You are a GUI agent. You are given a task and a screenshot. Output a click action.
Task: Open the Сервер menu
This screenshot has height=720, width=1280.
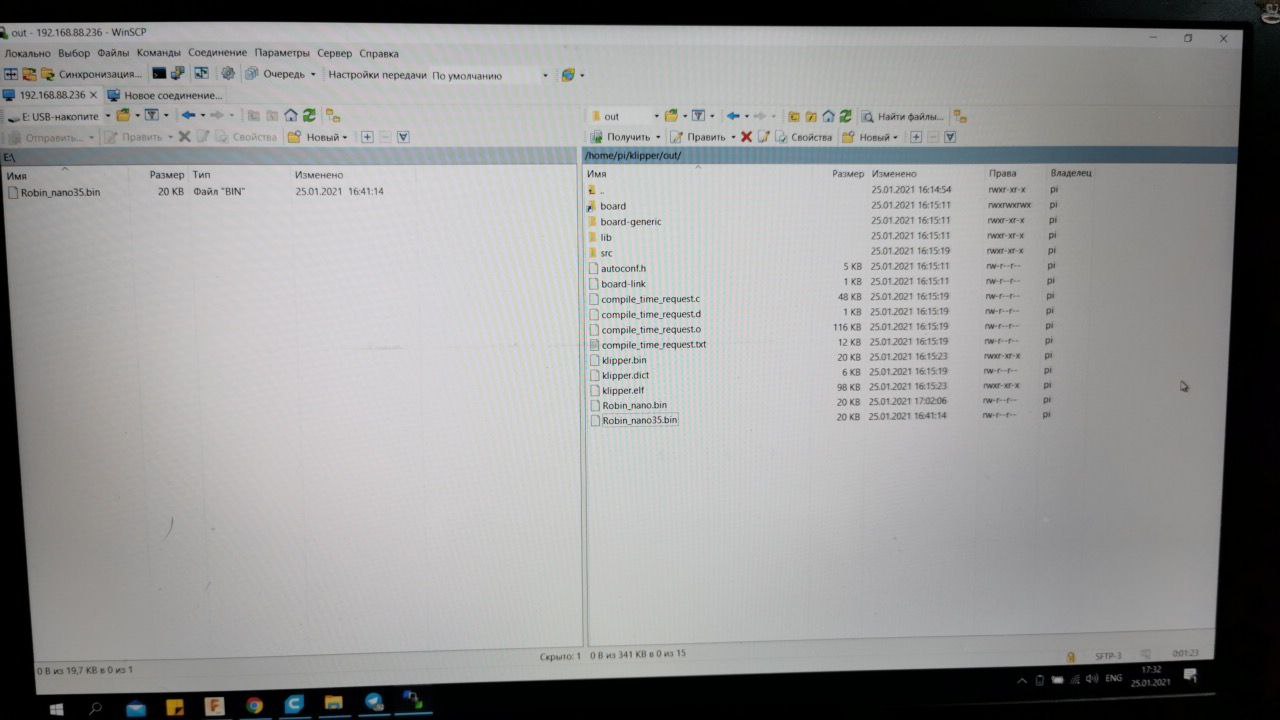334,53
